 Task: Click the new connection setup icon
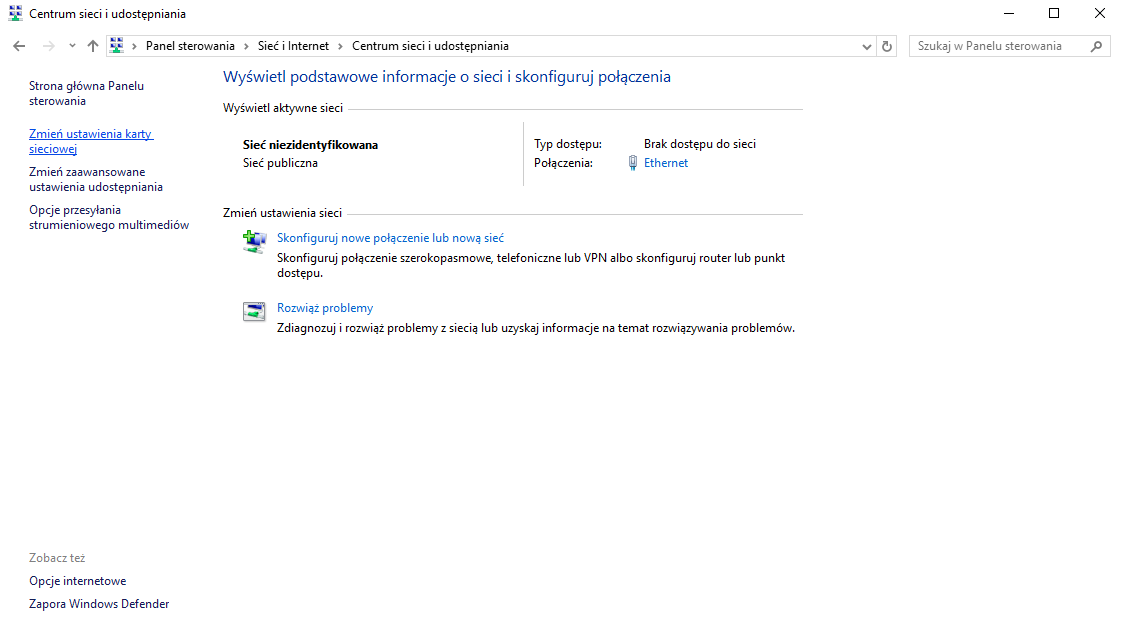[254, 241]
